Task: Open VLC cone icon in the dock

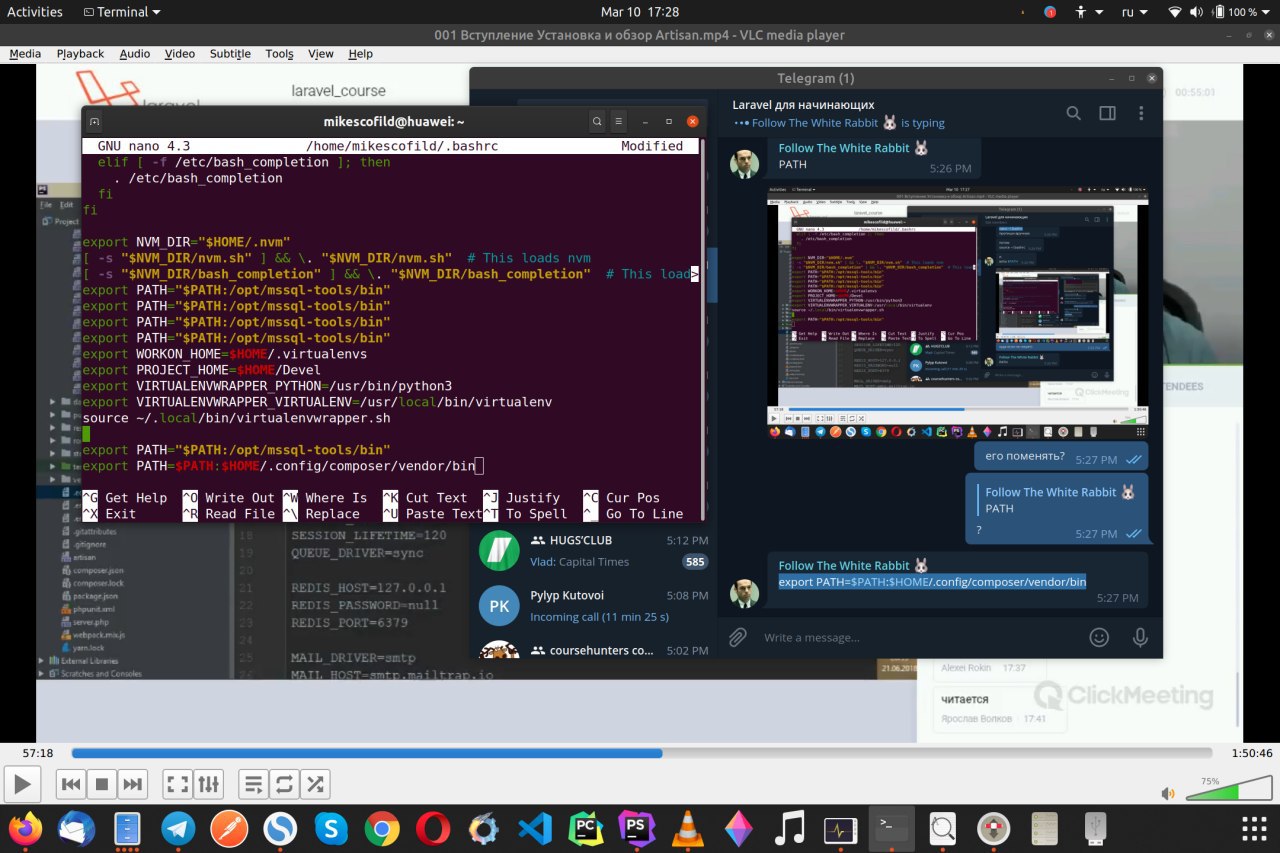Action: 687,828
